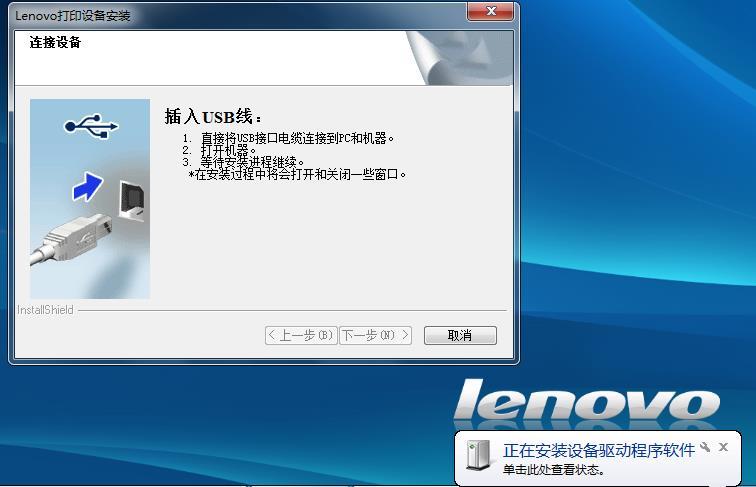Click the Lenovo打印设备安装 title bar
This screenshot has height=487, width=756.
click(239, 15)
